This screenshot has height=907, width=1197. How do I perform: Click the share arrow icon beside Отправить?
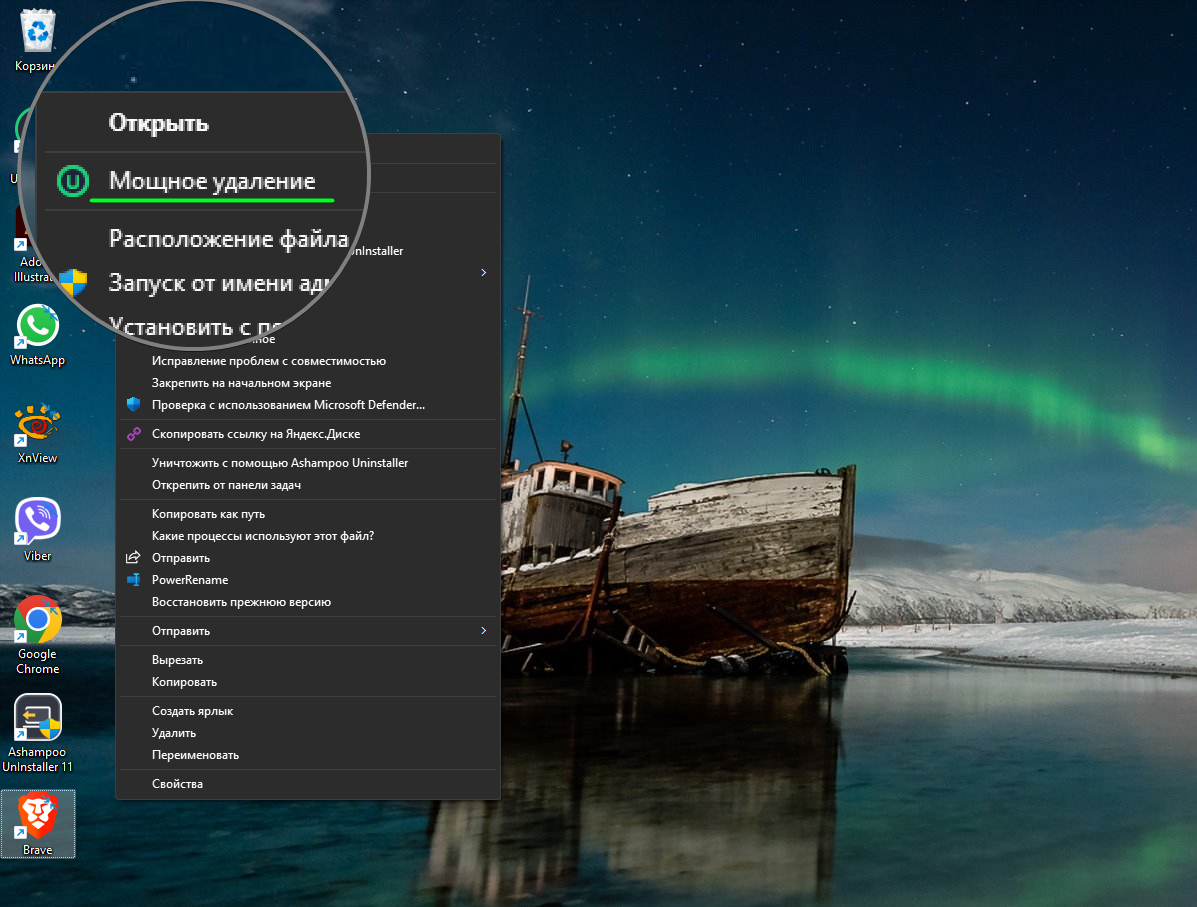pos(134,557)
